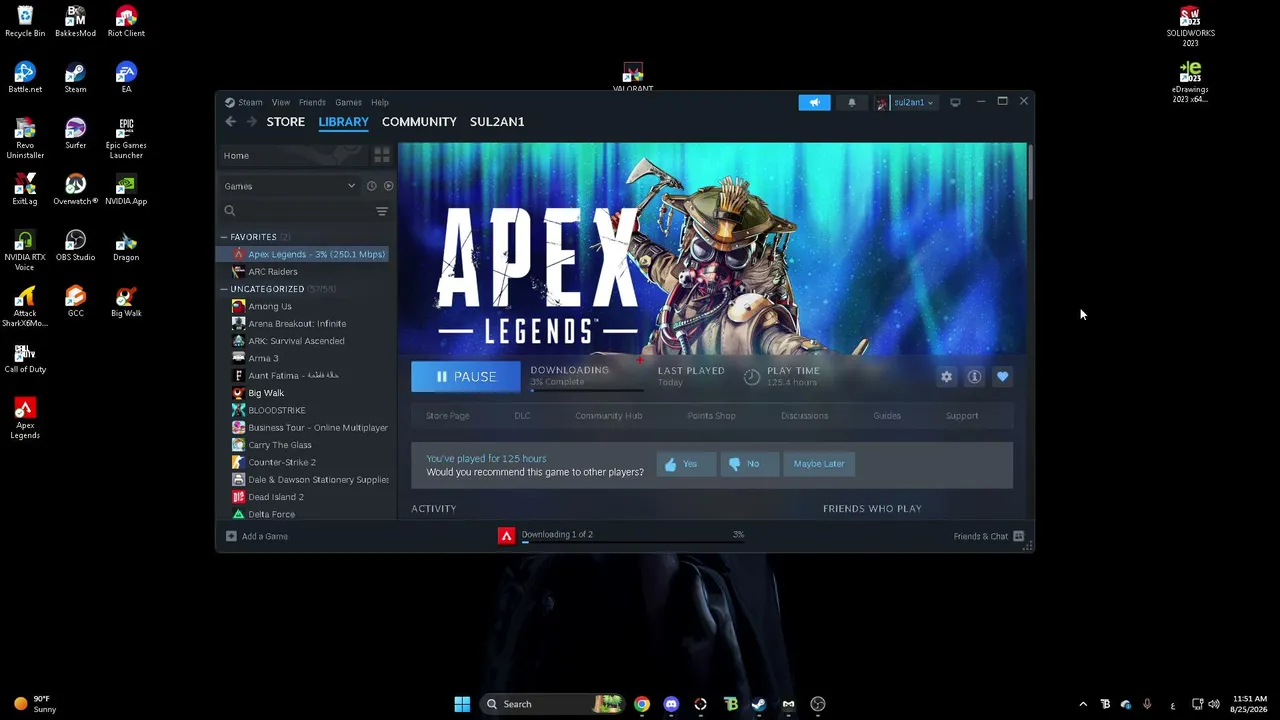Screen dimensions: 1280x720
Task: Open the Community Hub link
Action: tap(608, 416)
